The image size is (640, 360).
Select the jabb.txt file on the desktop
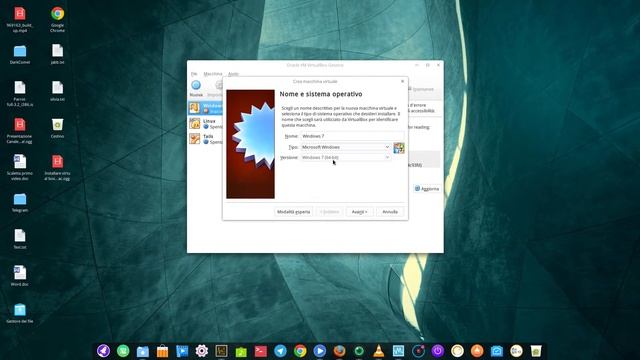coord(57,55)
